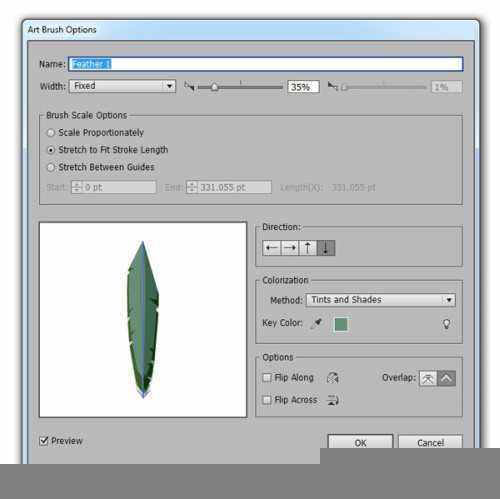Click the minimum width slider handle
The width and height of the screenshot is (500, 499).
[214, 87]
